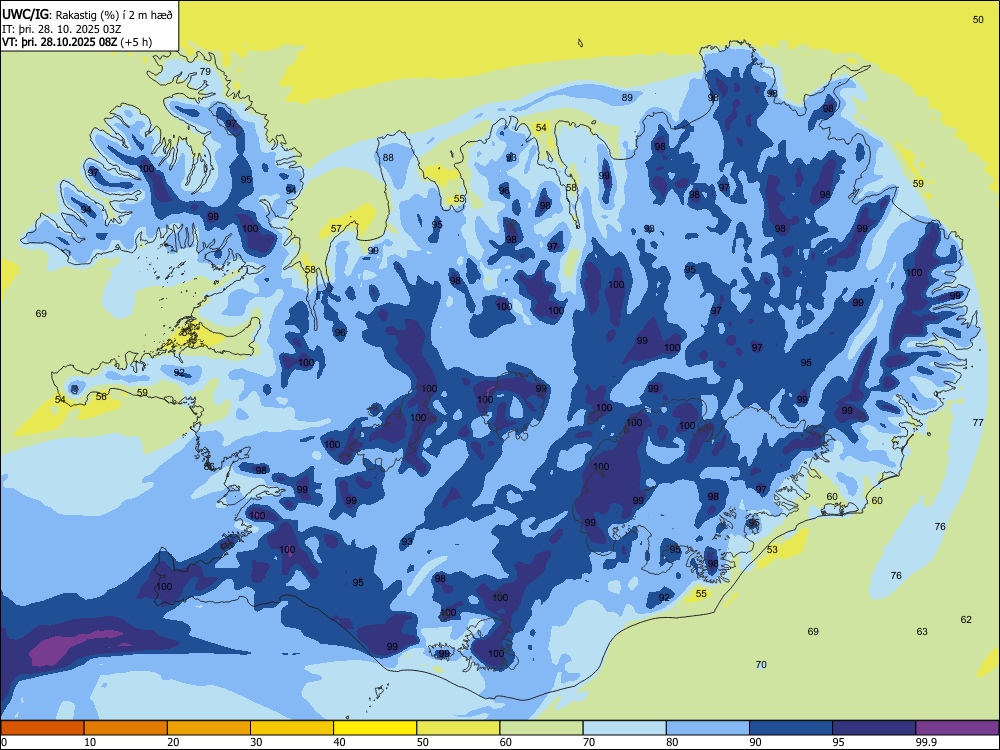Select the medium blue 80–90 legend swatch
The image size is (1000, 750).
[x=708, y=728]
